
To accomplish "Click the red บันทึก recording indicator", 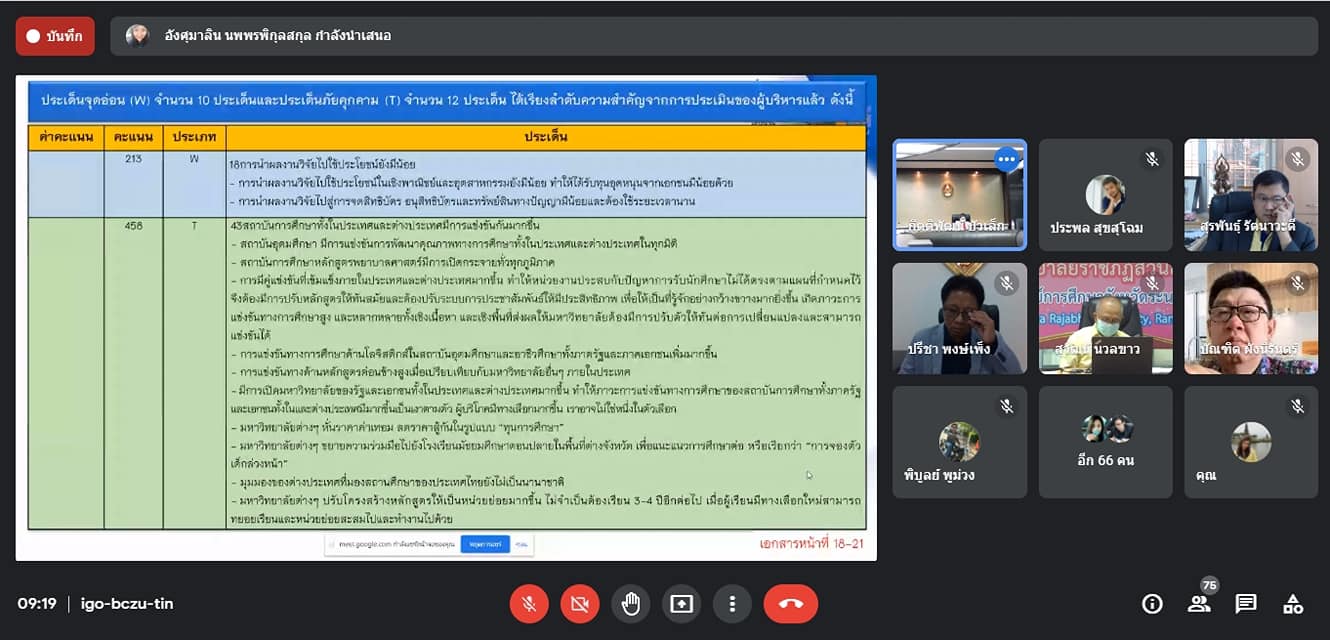I will click(x=55, y=36).
